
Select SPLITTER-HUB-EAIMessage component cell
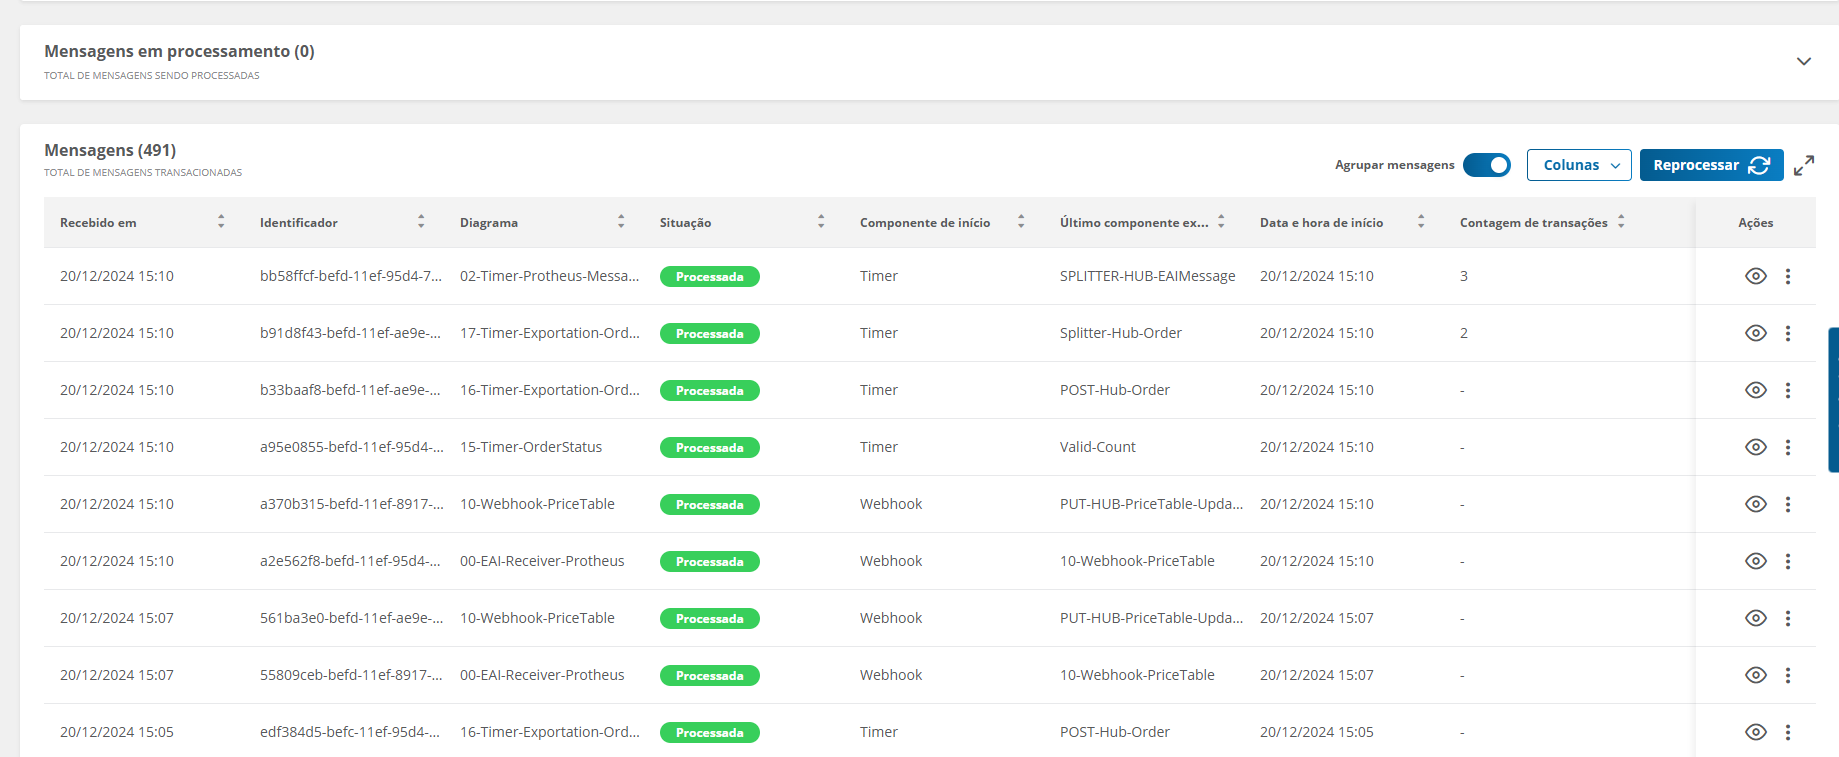pos(1147,276)
